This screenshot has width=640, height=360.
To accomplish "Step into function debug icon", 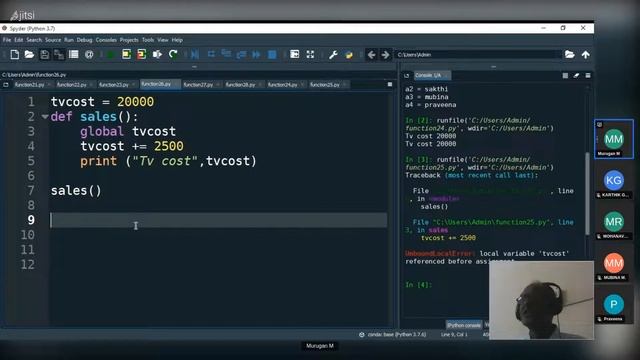I will tap(226, 54).
